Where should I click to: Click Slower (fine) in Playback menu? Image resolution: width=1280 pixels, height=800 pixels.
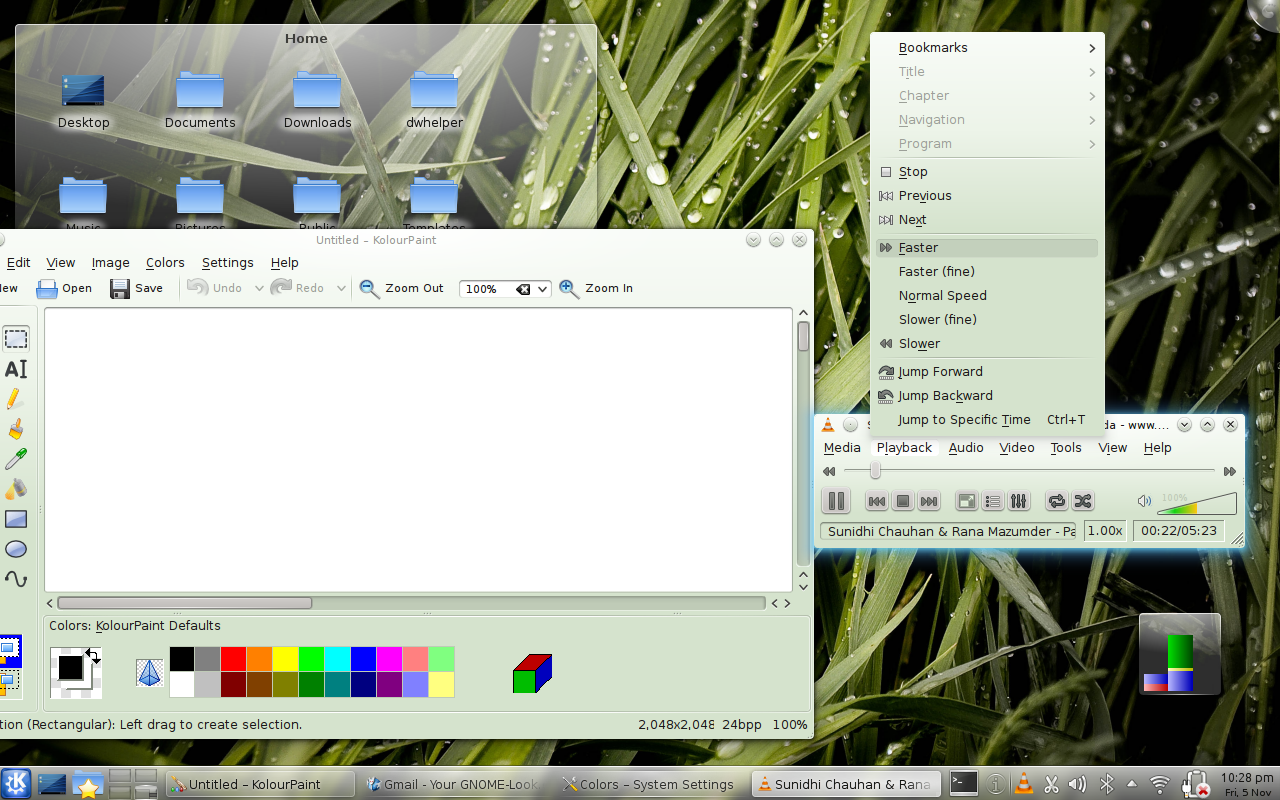click(x=987, y=320)
